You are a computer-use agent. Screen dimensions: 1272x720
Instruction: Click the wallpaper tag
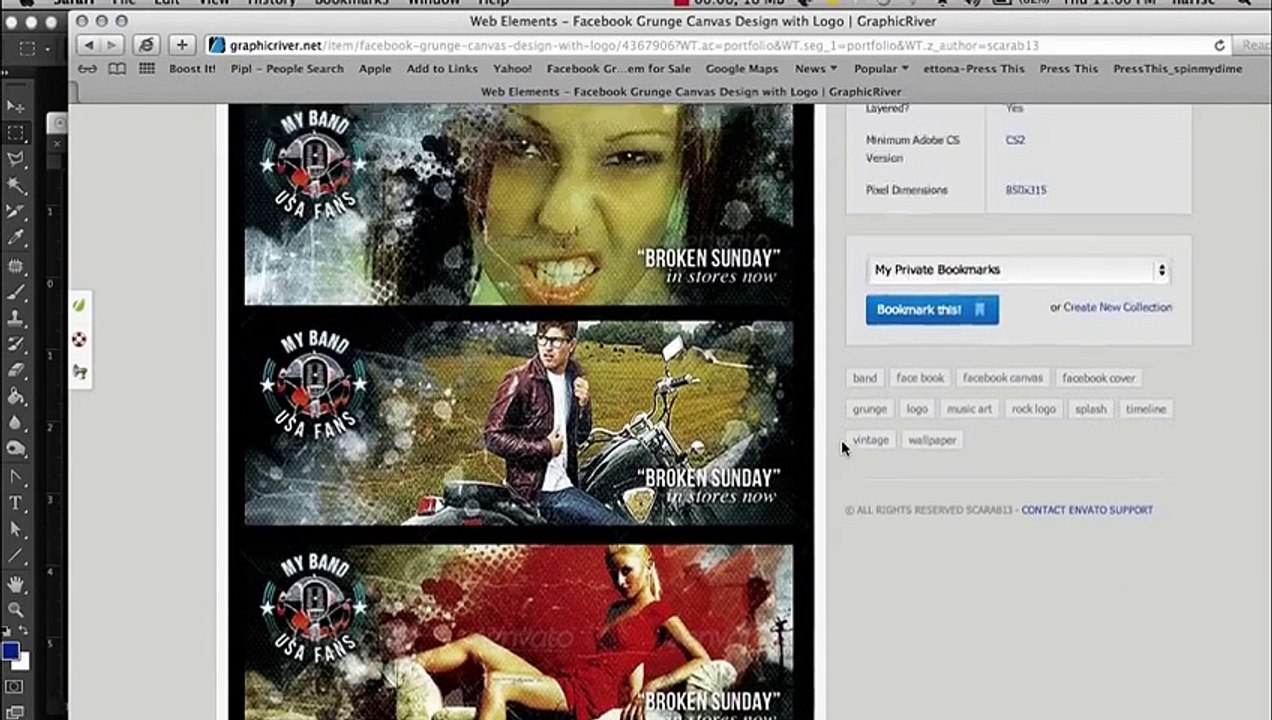932,440
